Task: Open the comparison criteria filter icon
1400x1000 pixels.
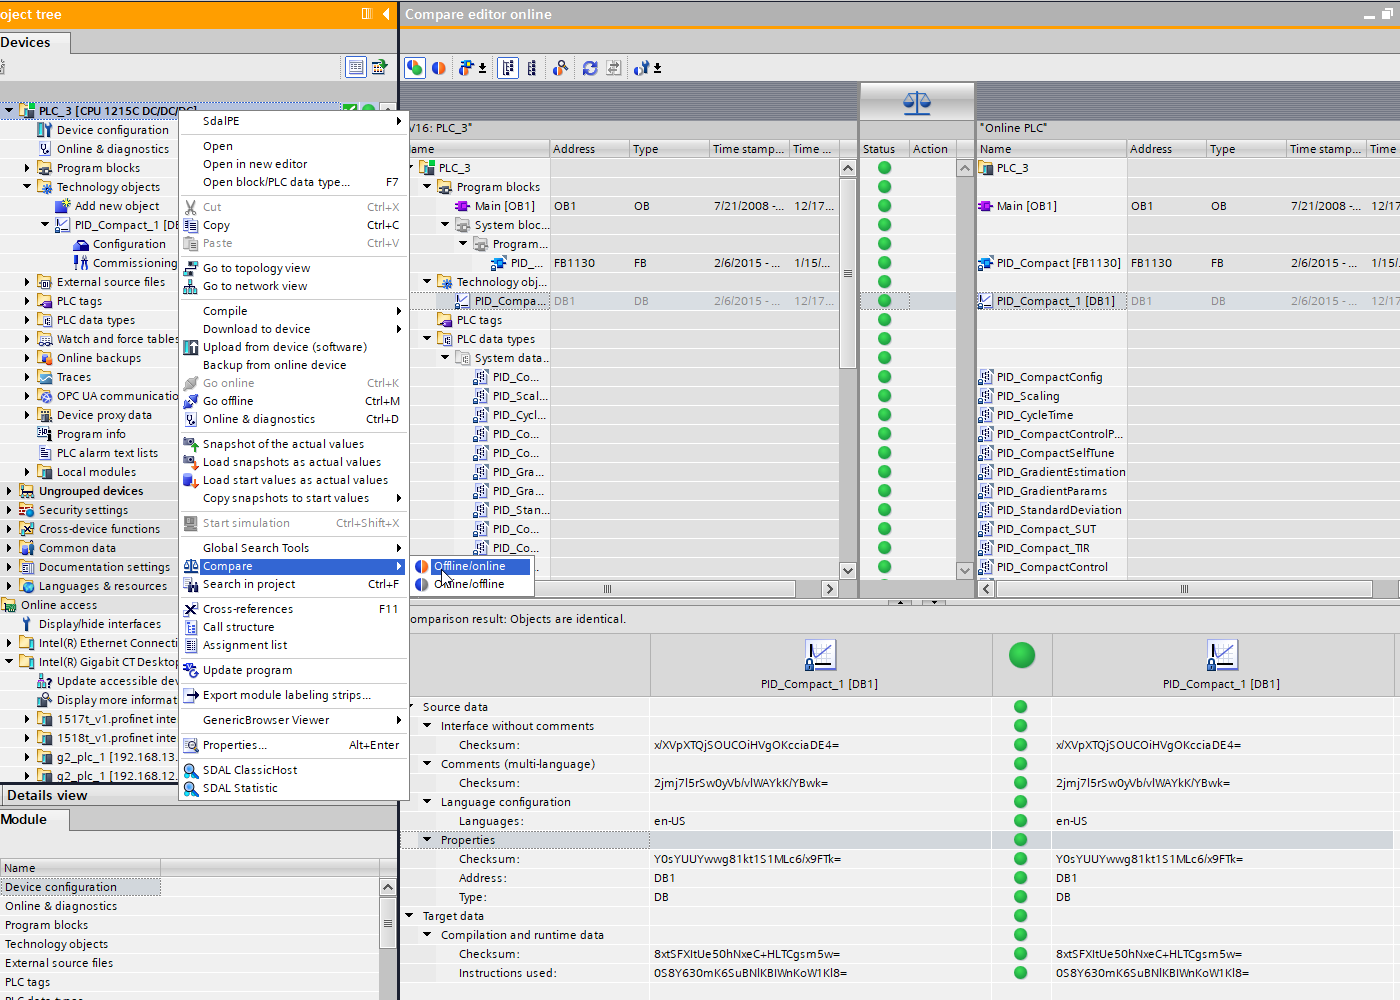Action: point(465,68)
